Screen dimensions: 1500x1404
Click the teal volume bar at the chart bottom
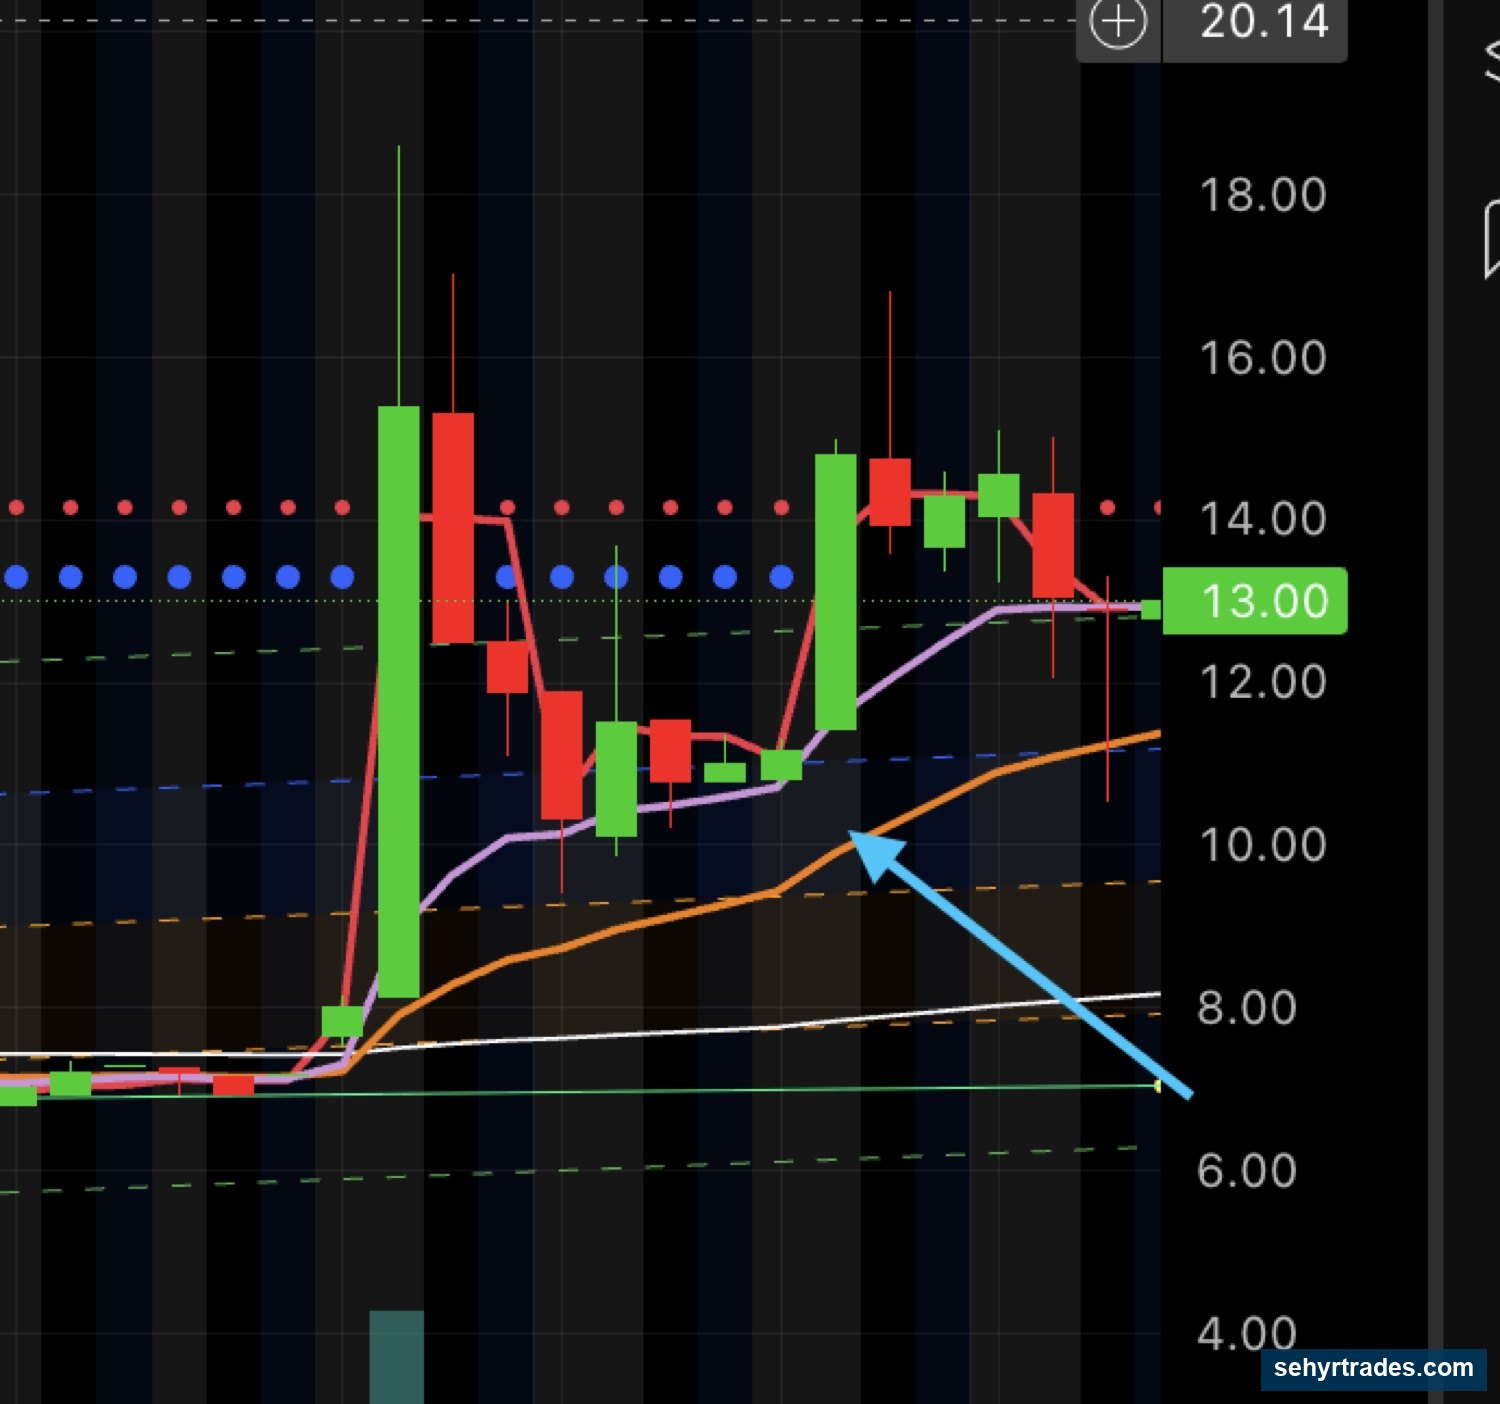point(396,1357)
